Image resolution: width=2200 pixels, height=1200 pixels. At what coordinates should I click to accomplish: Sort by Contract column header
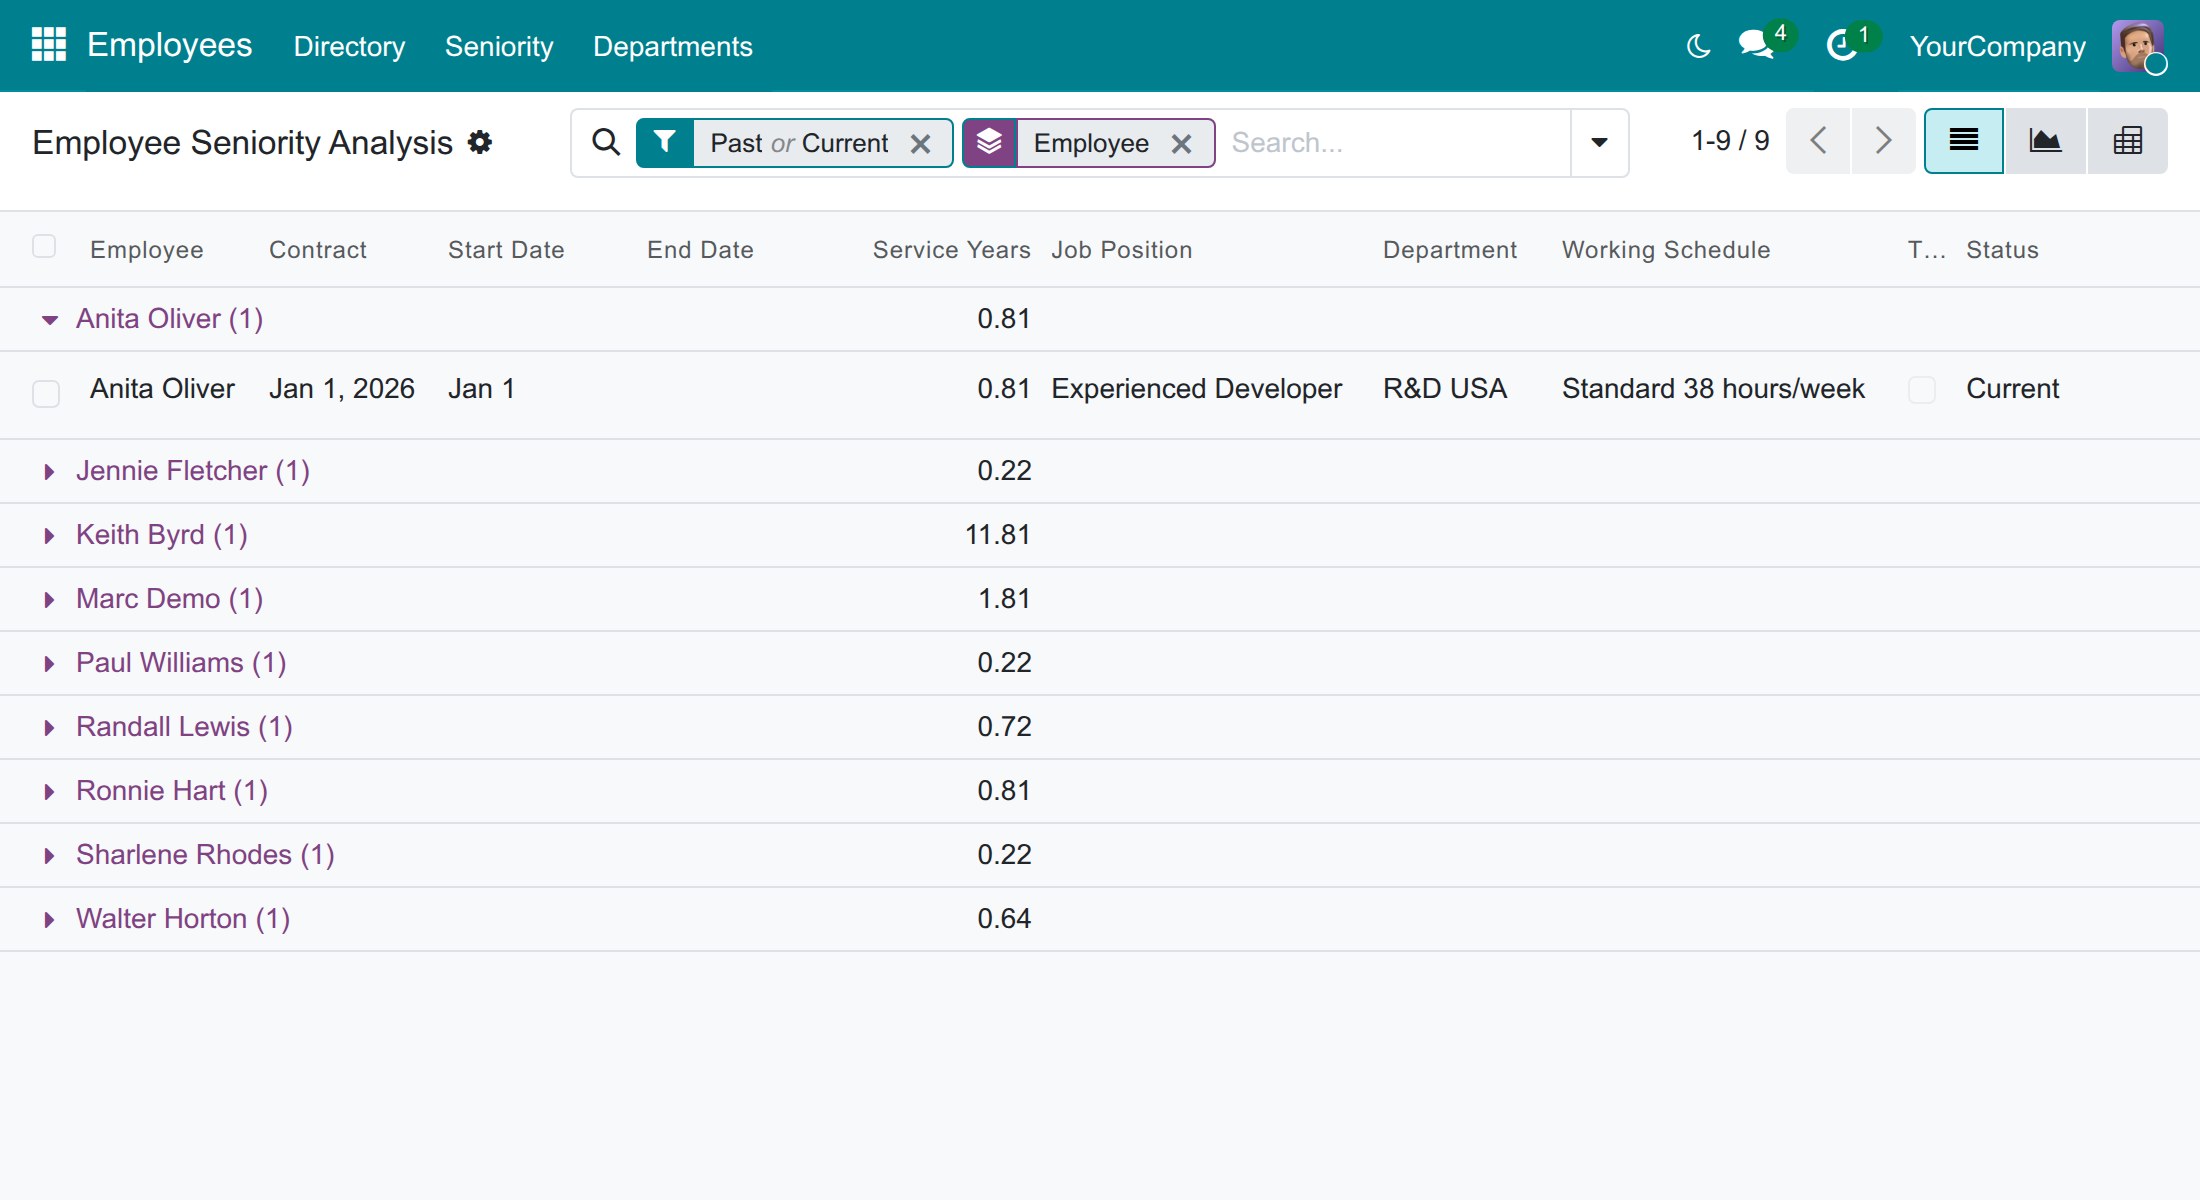click(x=318, y=250)
